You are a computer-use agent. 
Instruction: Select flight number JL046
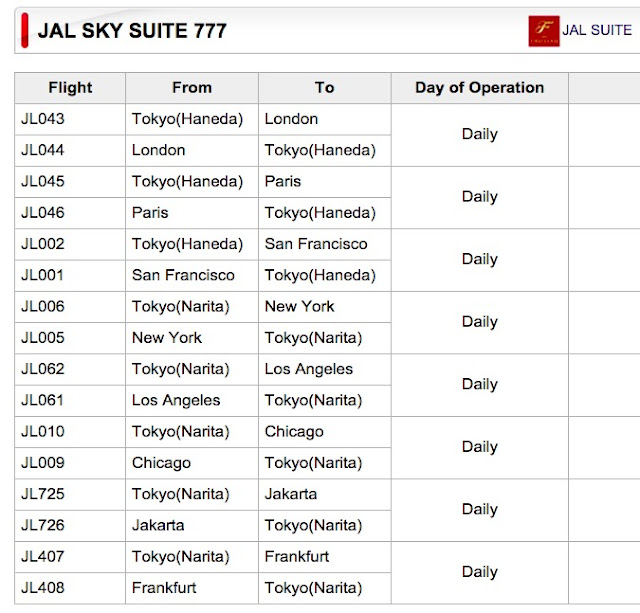click(43, 213)
